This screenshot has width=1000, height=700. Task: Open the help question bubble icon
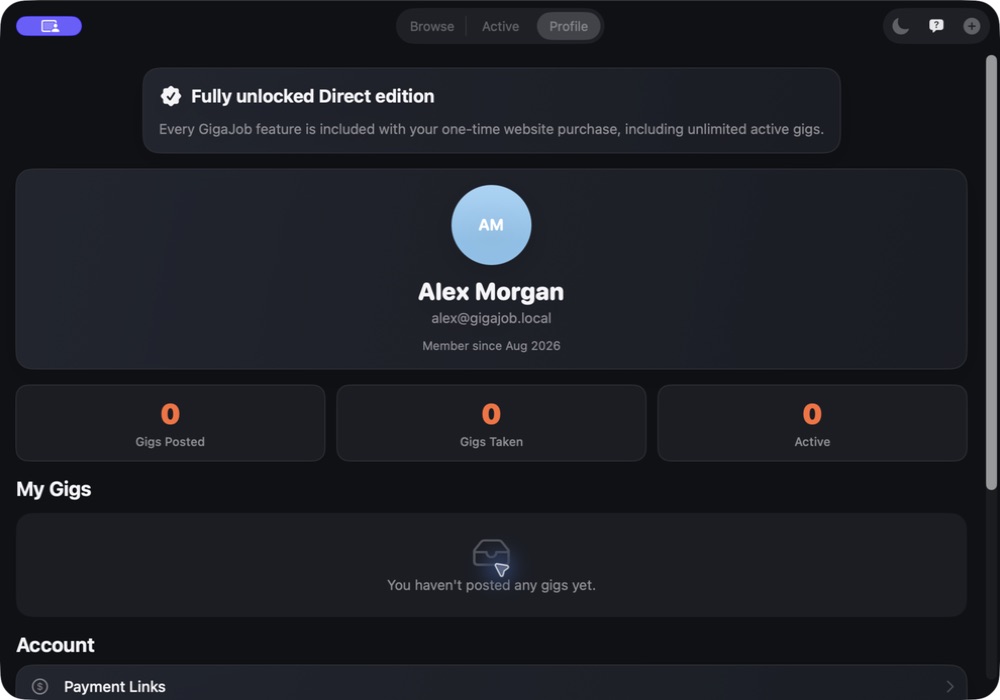point(936,26)
